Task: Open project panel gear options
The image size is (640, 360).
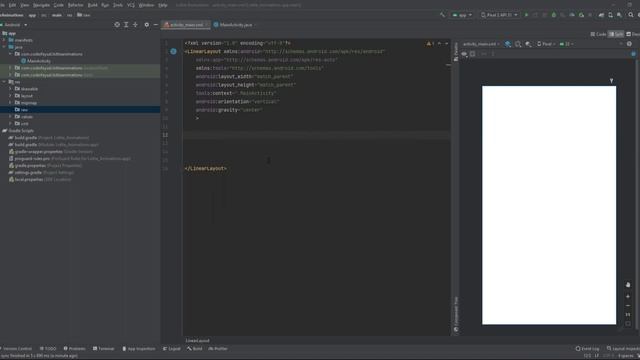Action: pos(147,24)
